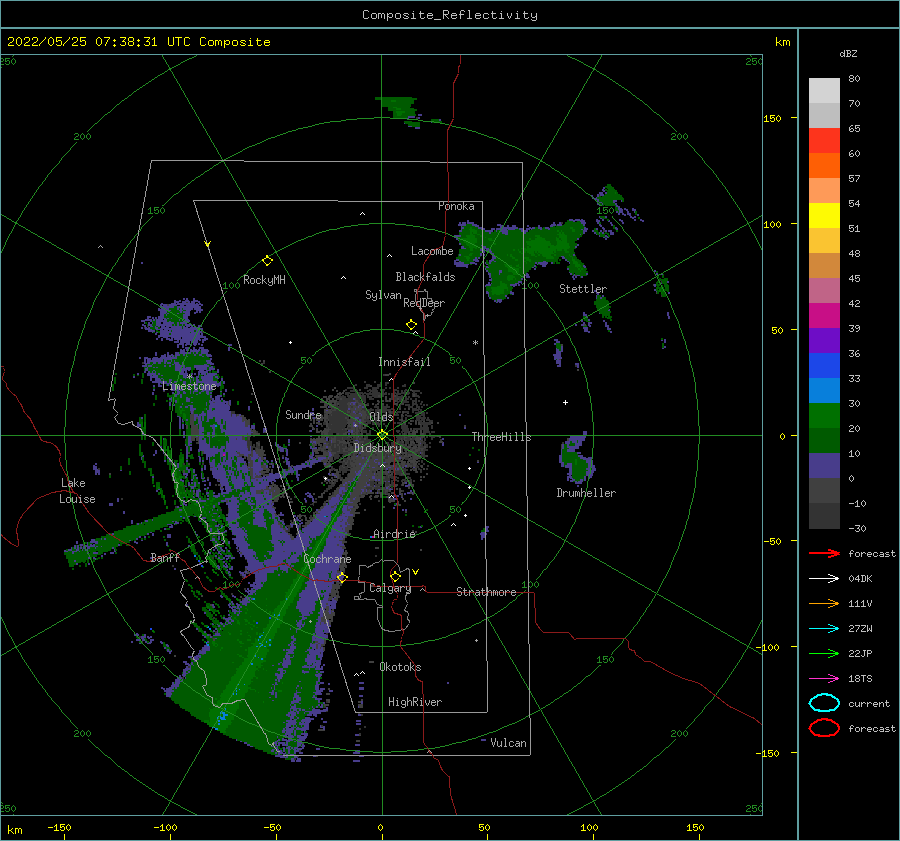Click the Cochrane city label
The height and width of the screenshot is (841, 900).
click(x=327, y=559)
